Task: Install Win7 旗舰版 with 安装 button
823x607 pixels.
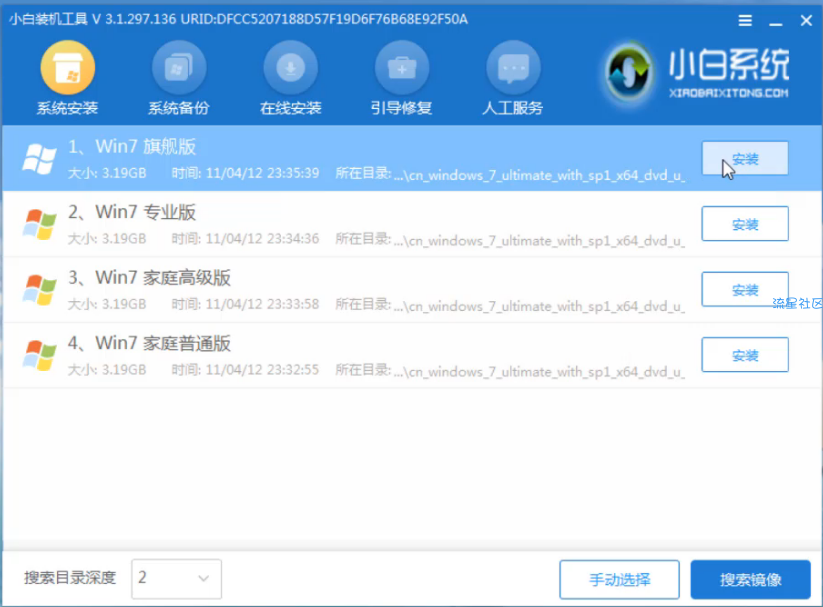Action: click(745, 158)
